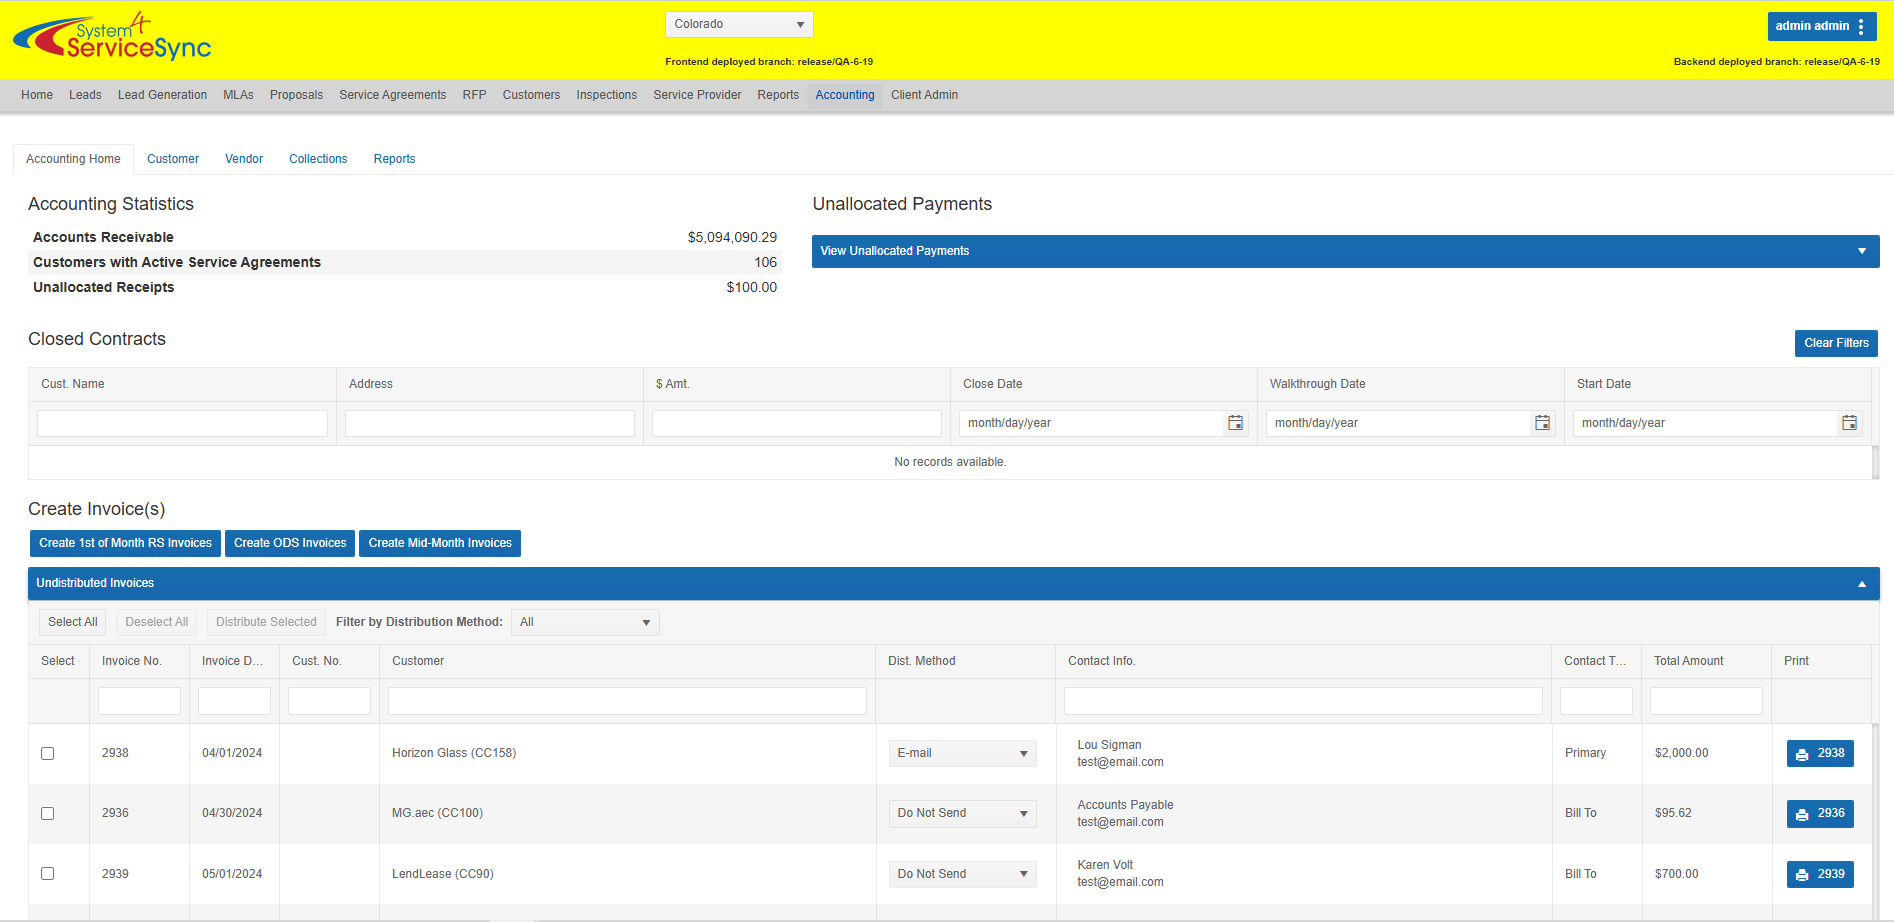Open the Service Agreements menu item
This screenshot has height=922, width=1894.
pos(392,95)
